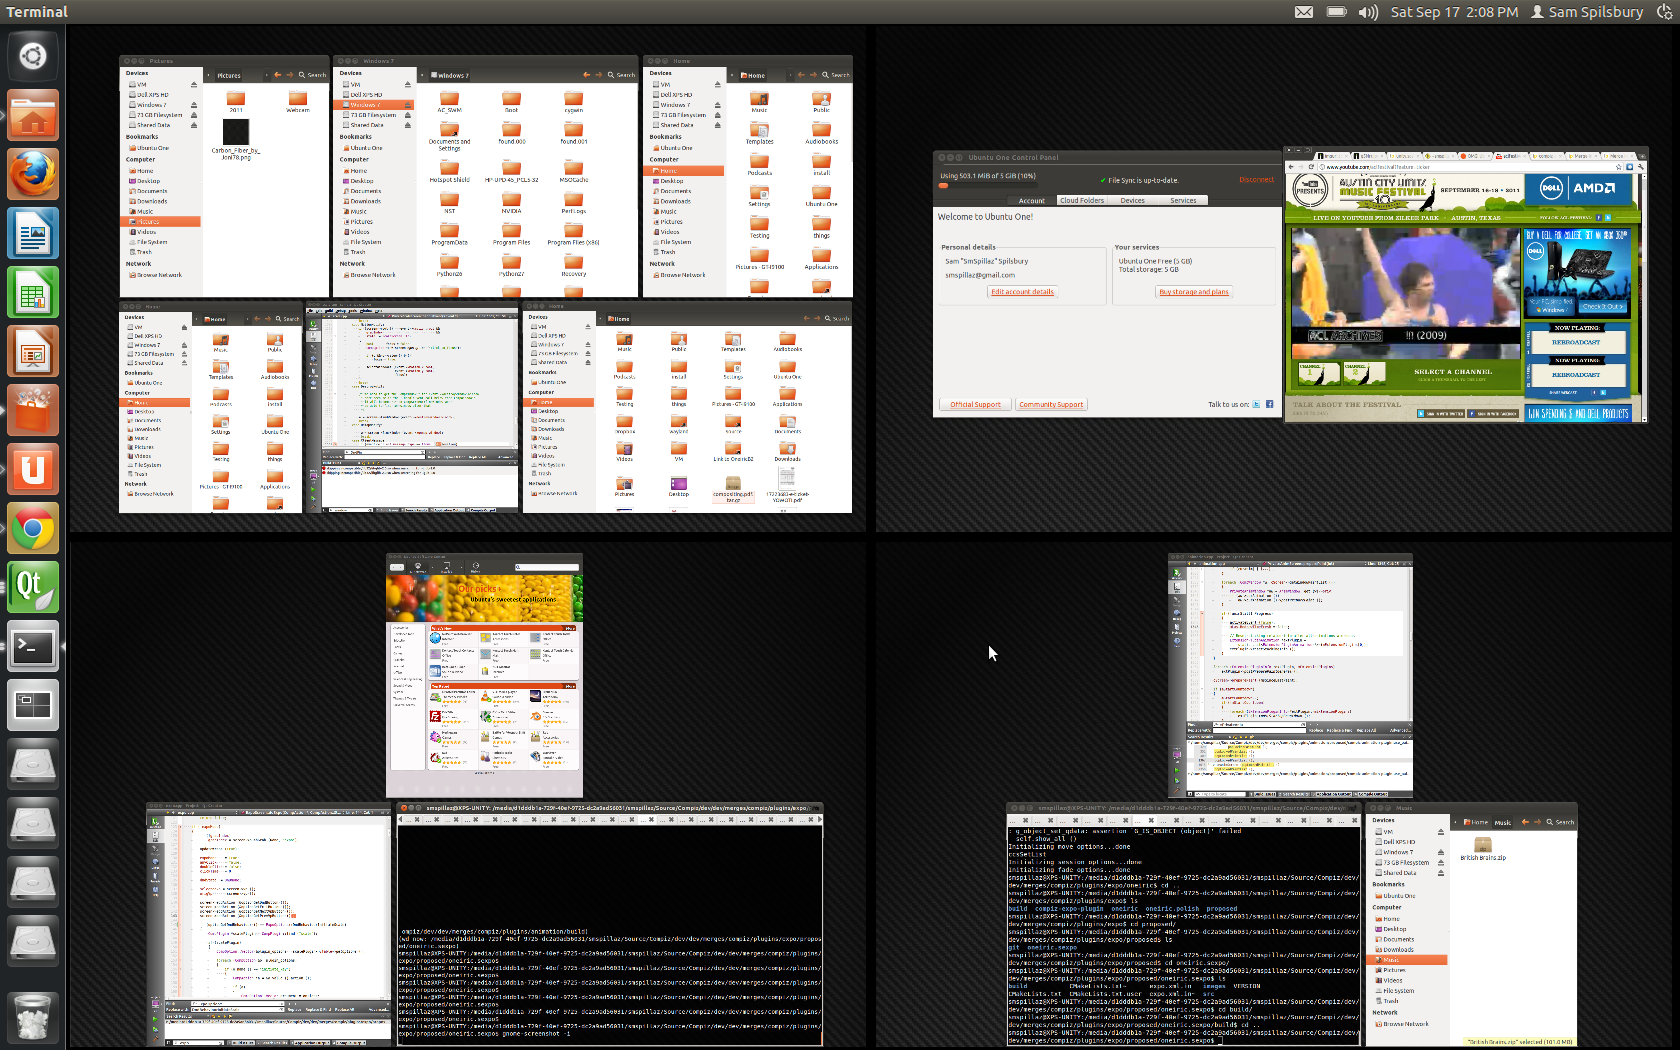Screen dimensions: 1680x1050
Task: Select Browse Network in the Windows 7 window sidebar
Action: click(x=373, y=275)
